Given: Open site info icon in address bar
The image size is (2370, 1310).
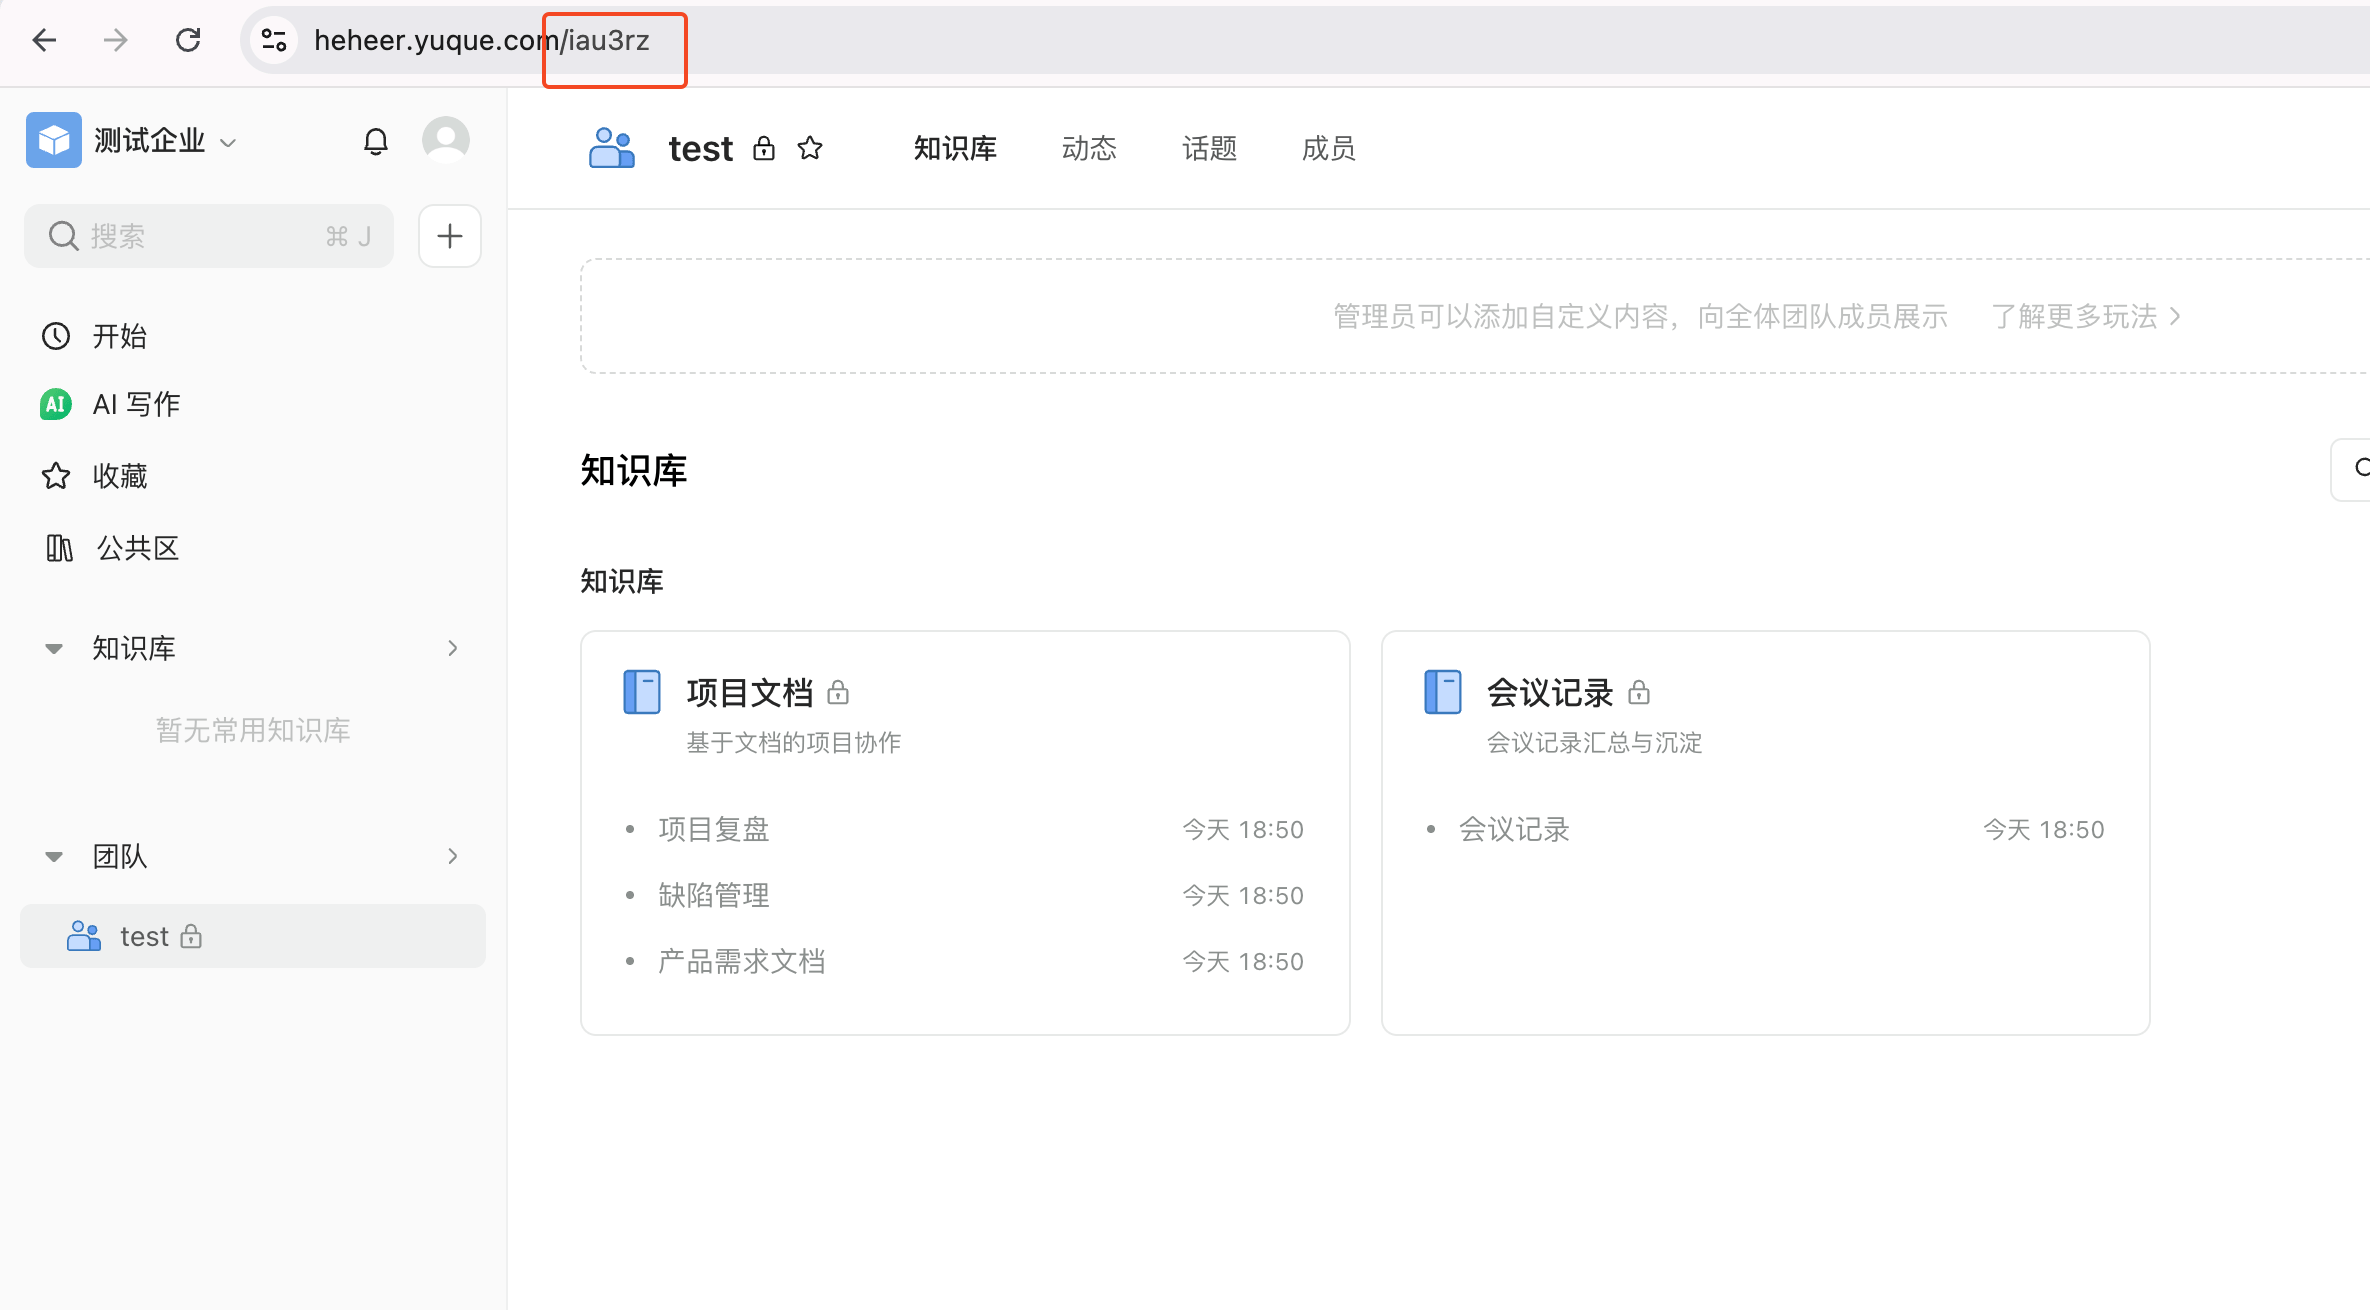Looking at the screenshot, I should pos(274,40).
